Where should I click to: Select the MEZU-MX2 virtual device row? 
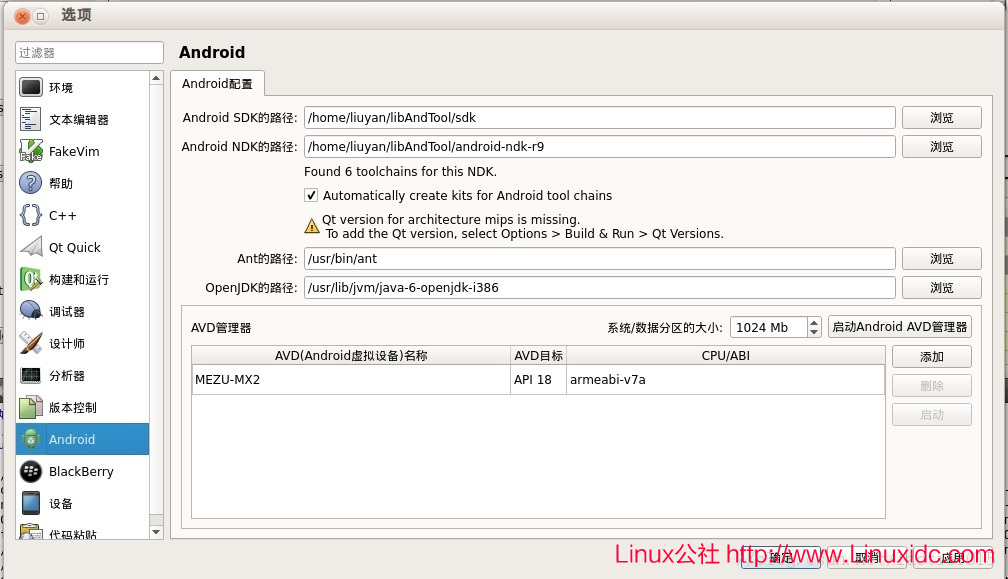(x=350, y=380)
